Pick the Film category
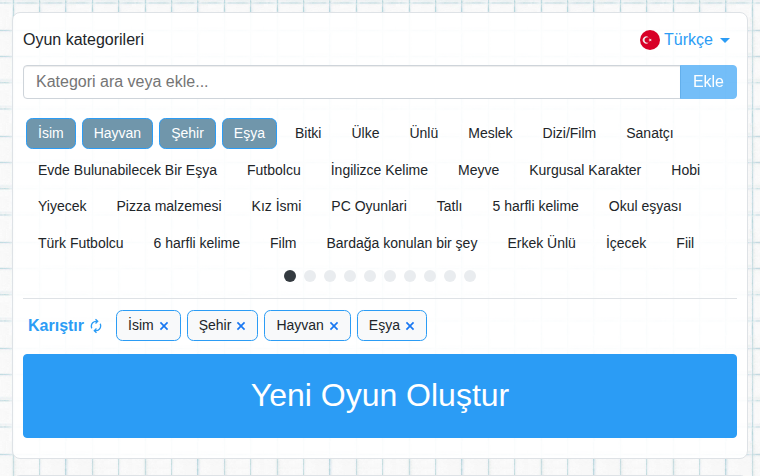 pyautogui.click(x=283, y=243)
